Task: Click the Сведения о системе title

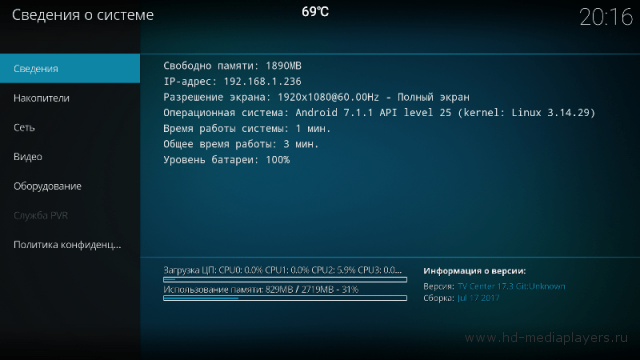Action: click(x=83, y=15)
